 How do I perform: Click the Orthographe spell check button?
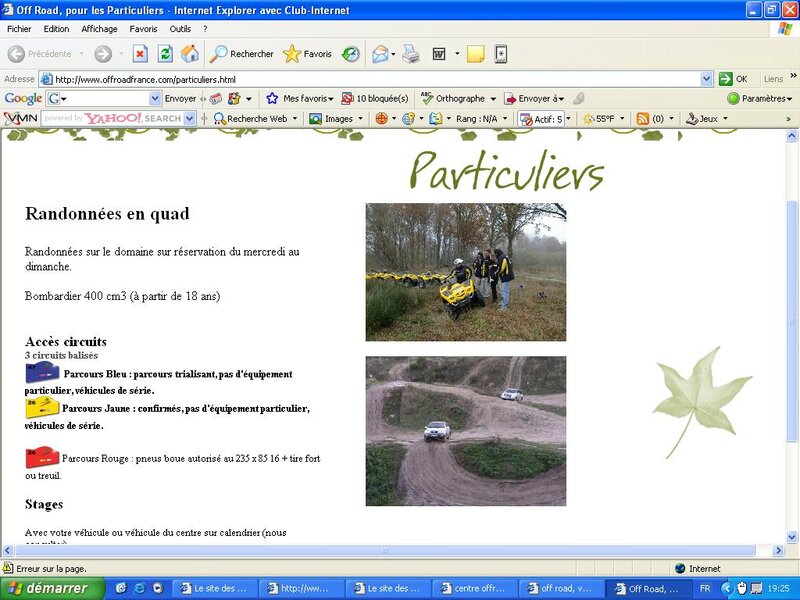(453, 98)
